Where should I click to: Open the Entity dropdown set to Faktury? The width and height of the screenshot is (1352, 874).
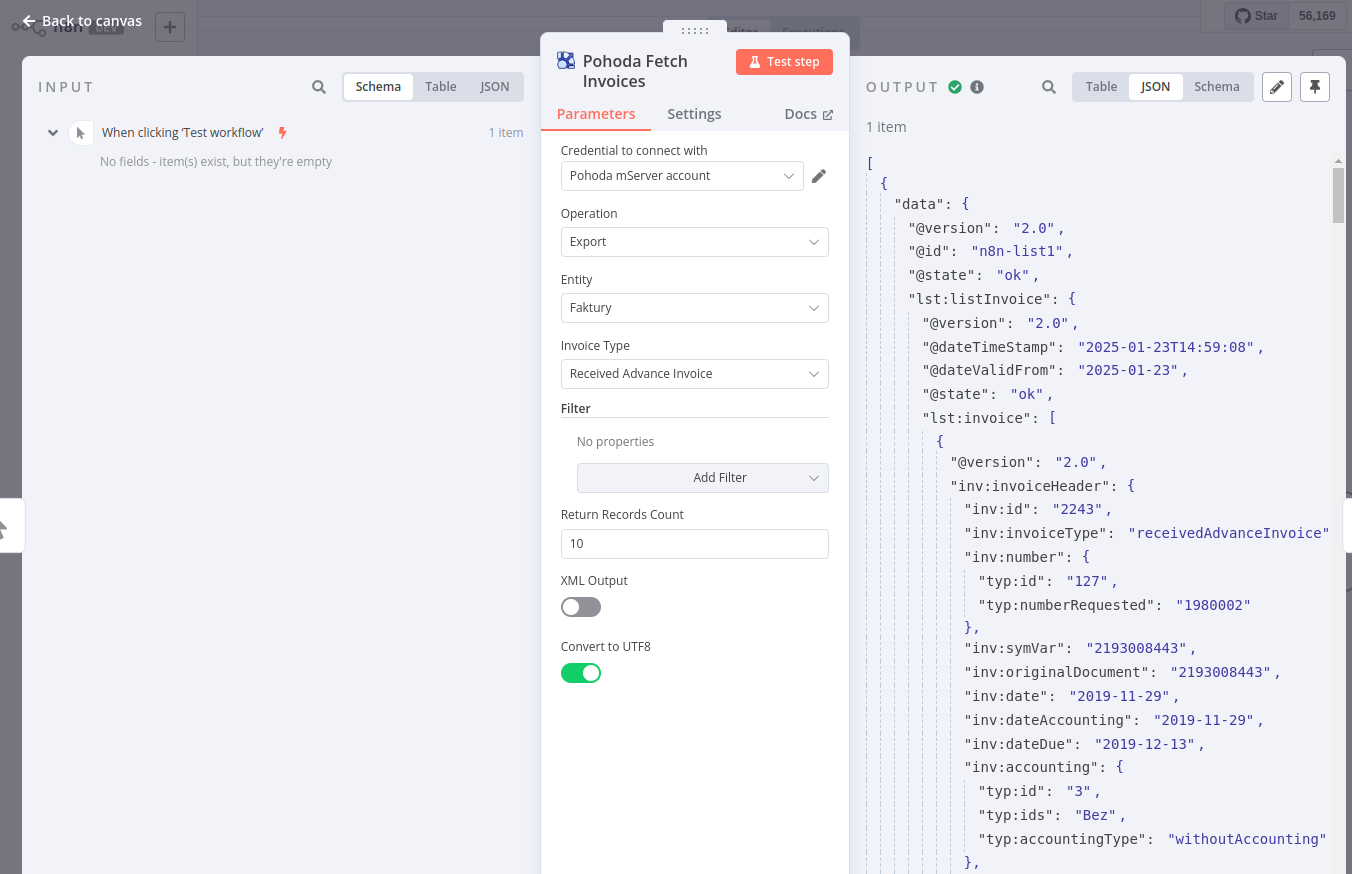pos(694,308)
